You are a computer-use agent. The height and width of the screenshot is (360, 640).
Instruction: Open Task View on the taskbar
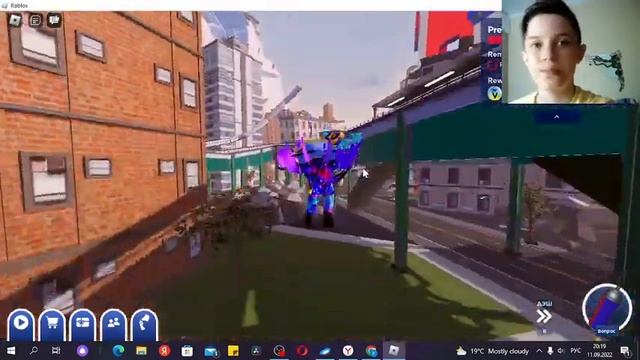pyautogui.click(x=56, y=351)
